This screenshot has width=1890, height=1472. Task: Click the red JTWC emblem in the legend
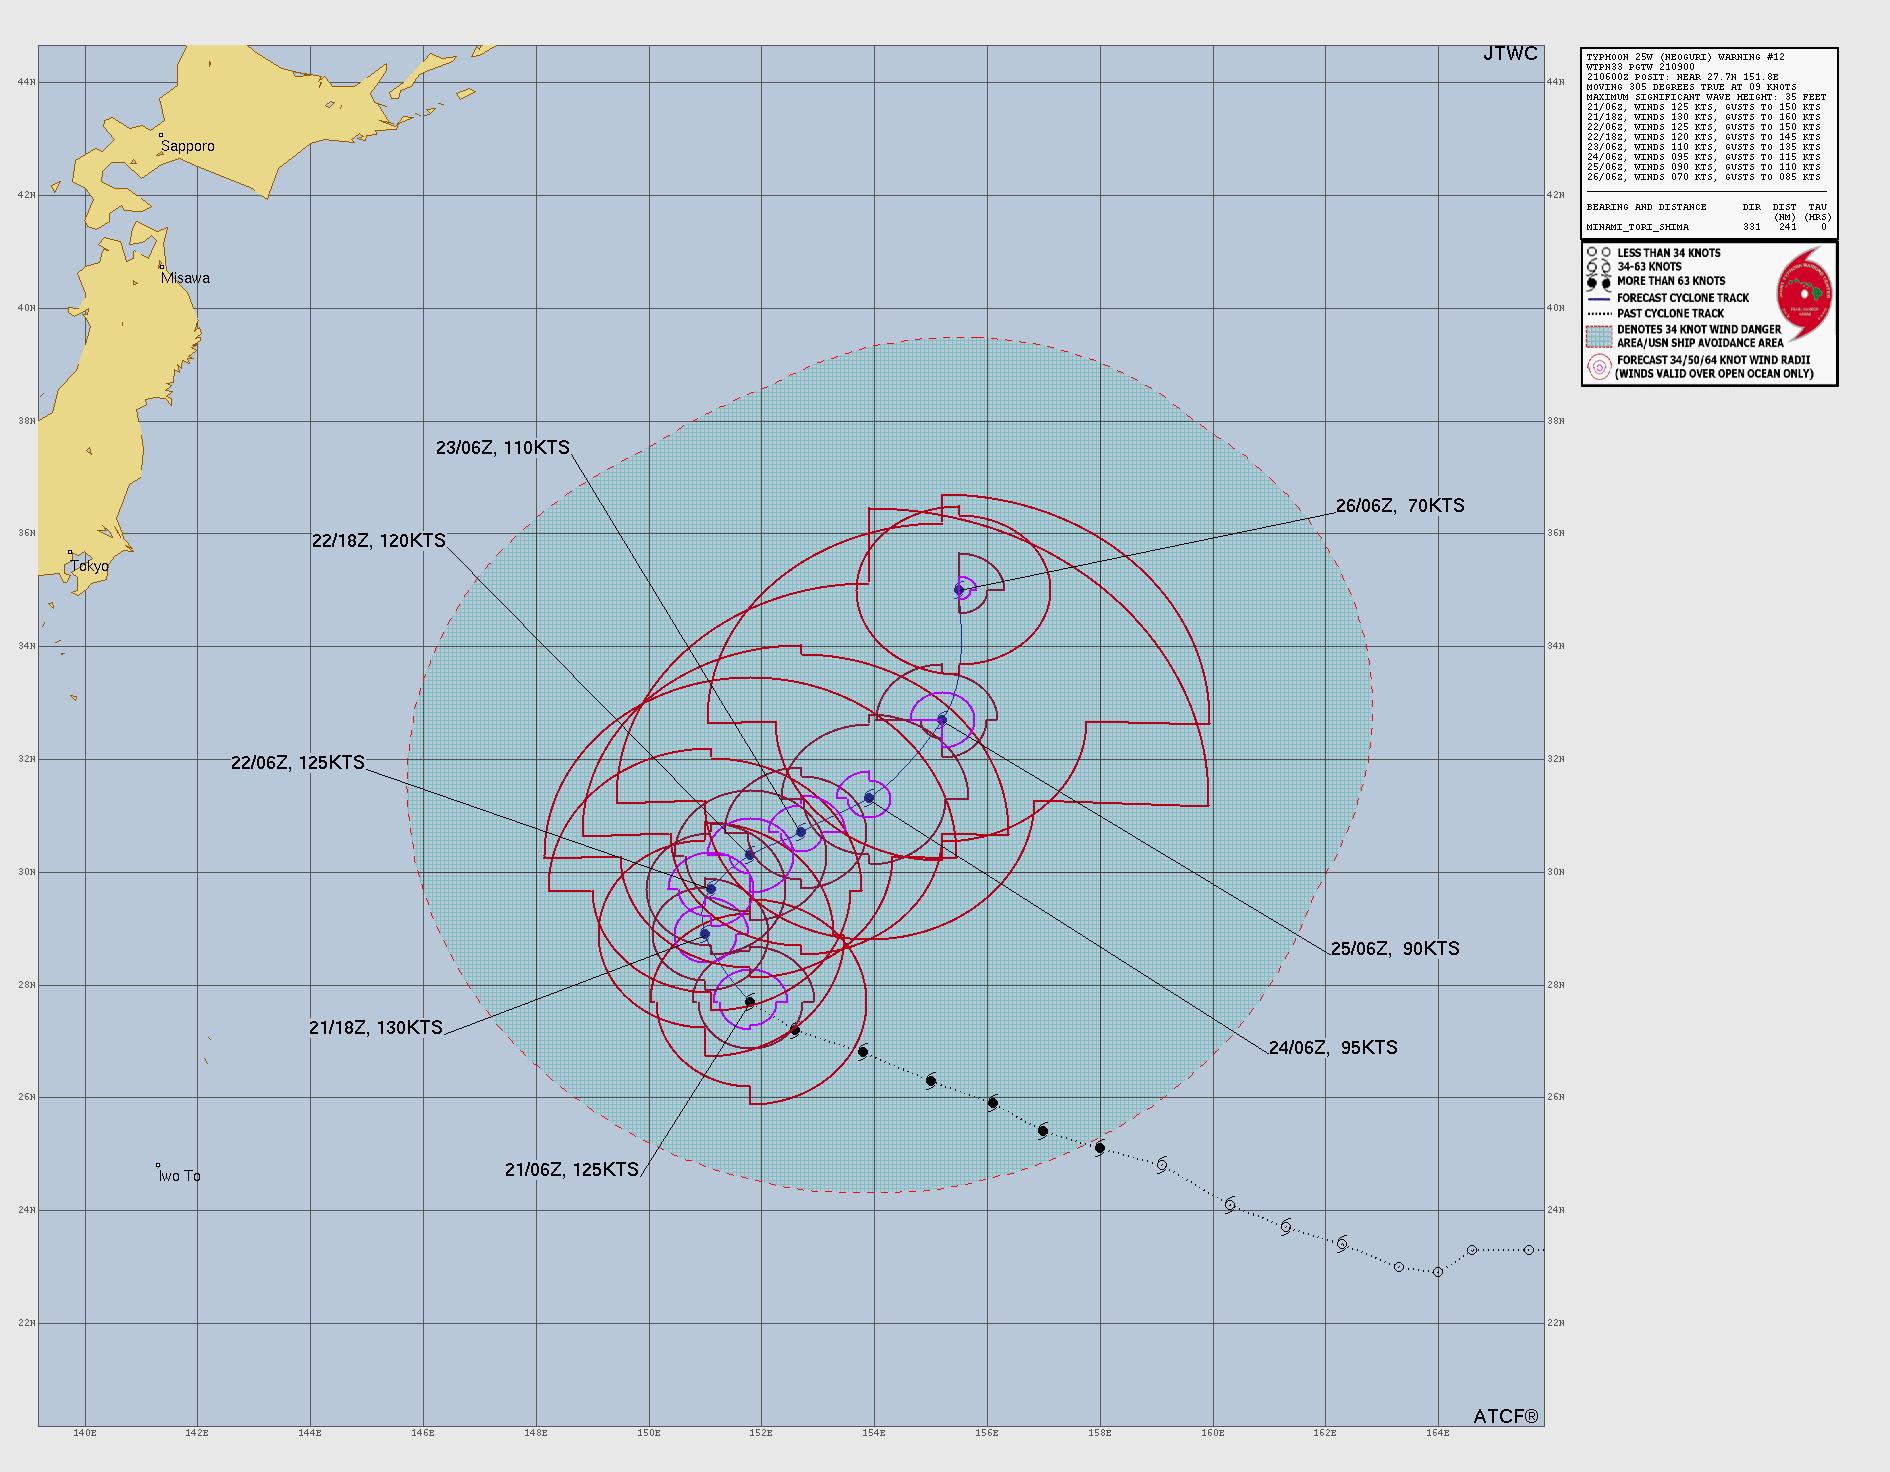[x=1804, y=294]
